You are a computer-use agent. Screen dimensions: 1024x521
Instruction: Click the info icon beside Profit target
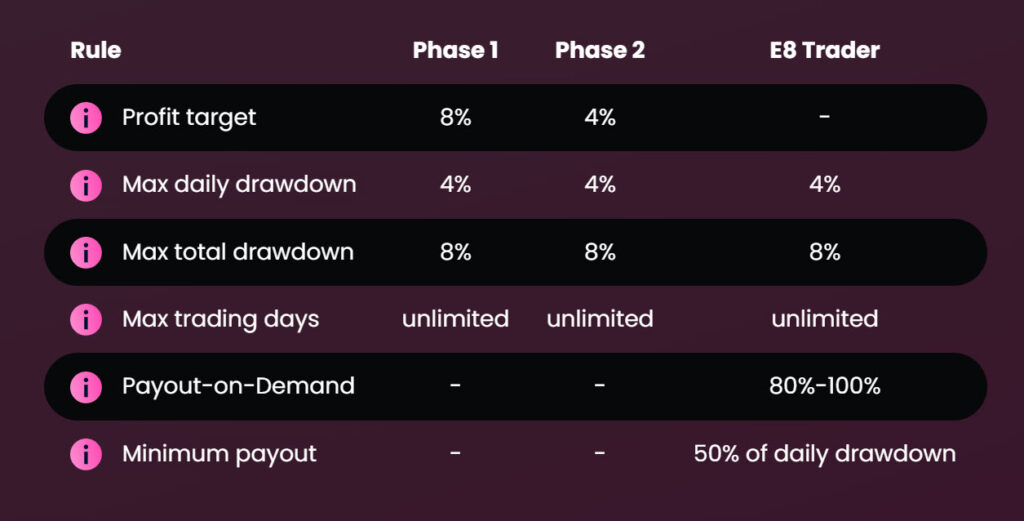pyautogui.click(x=86, y=118)
